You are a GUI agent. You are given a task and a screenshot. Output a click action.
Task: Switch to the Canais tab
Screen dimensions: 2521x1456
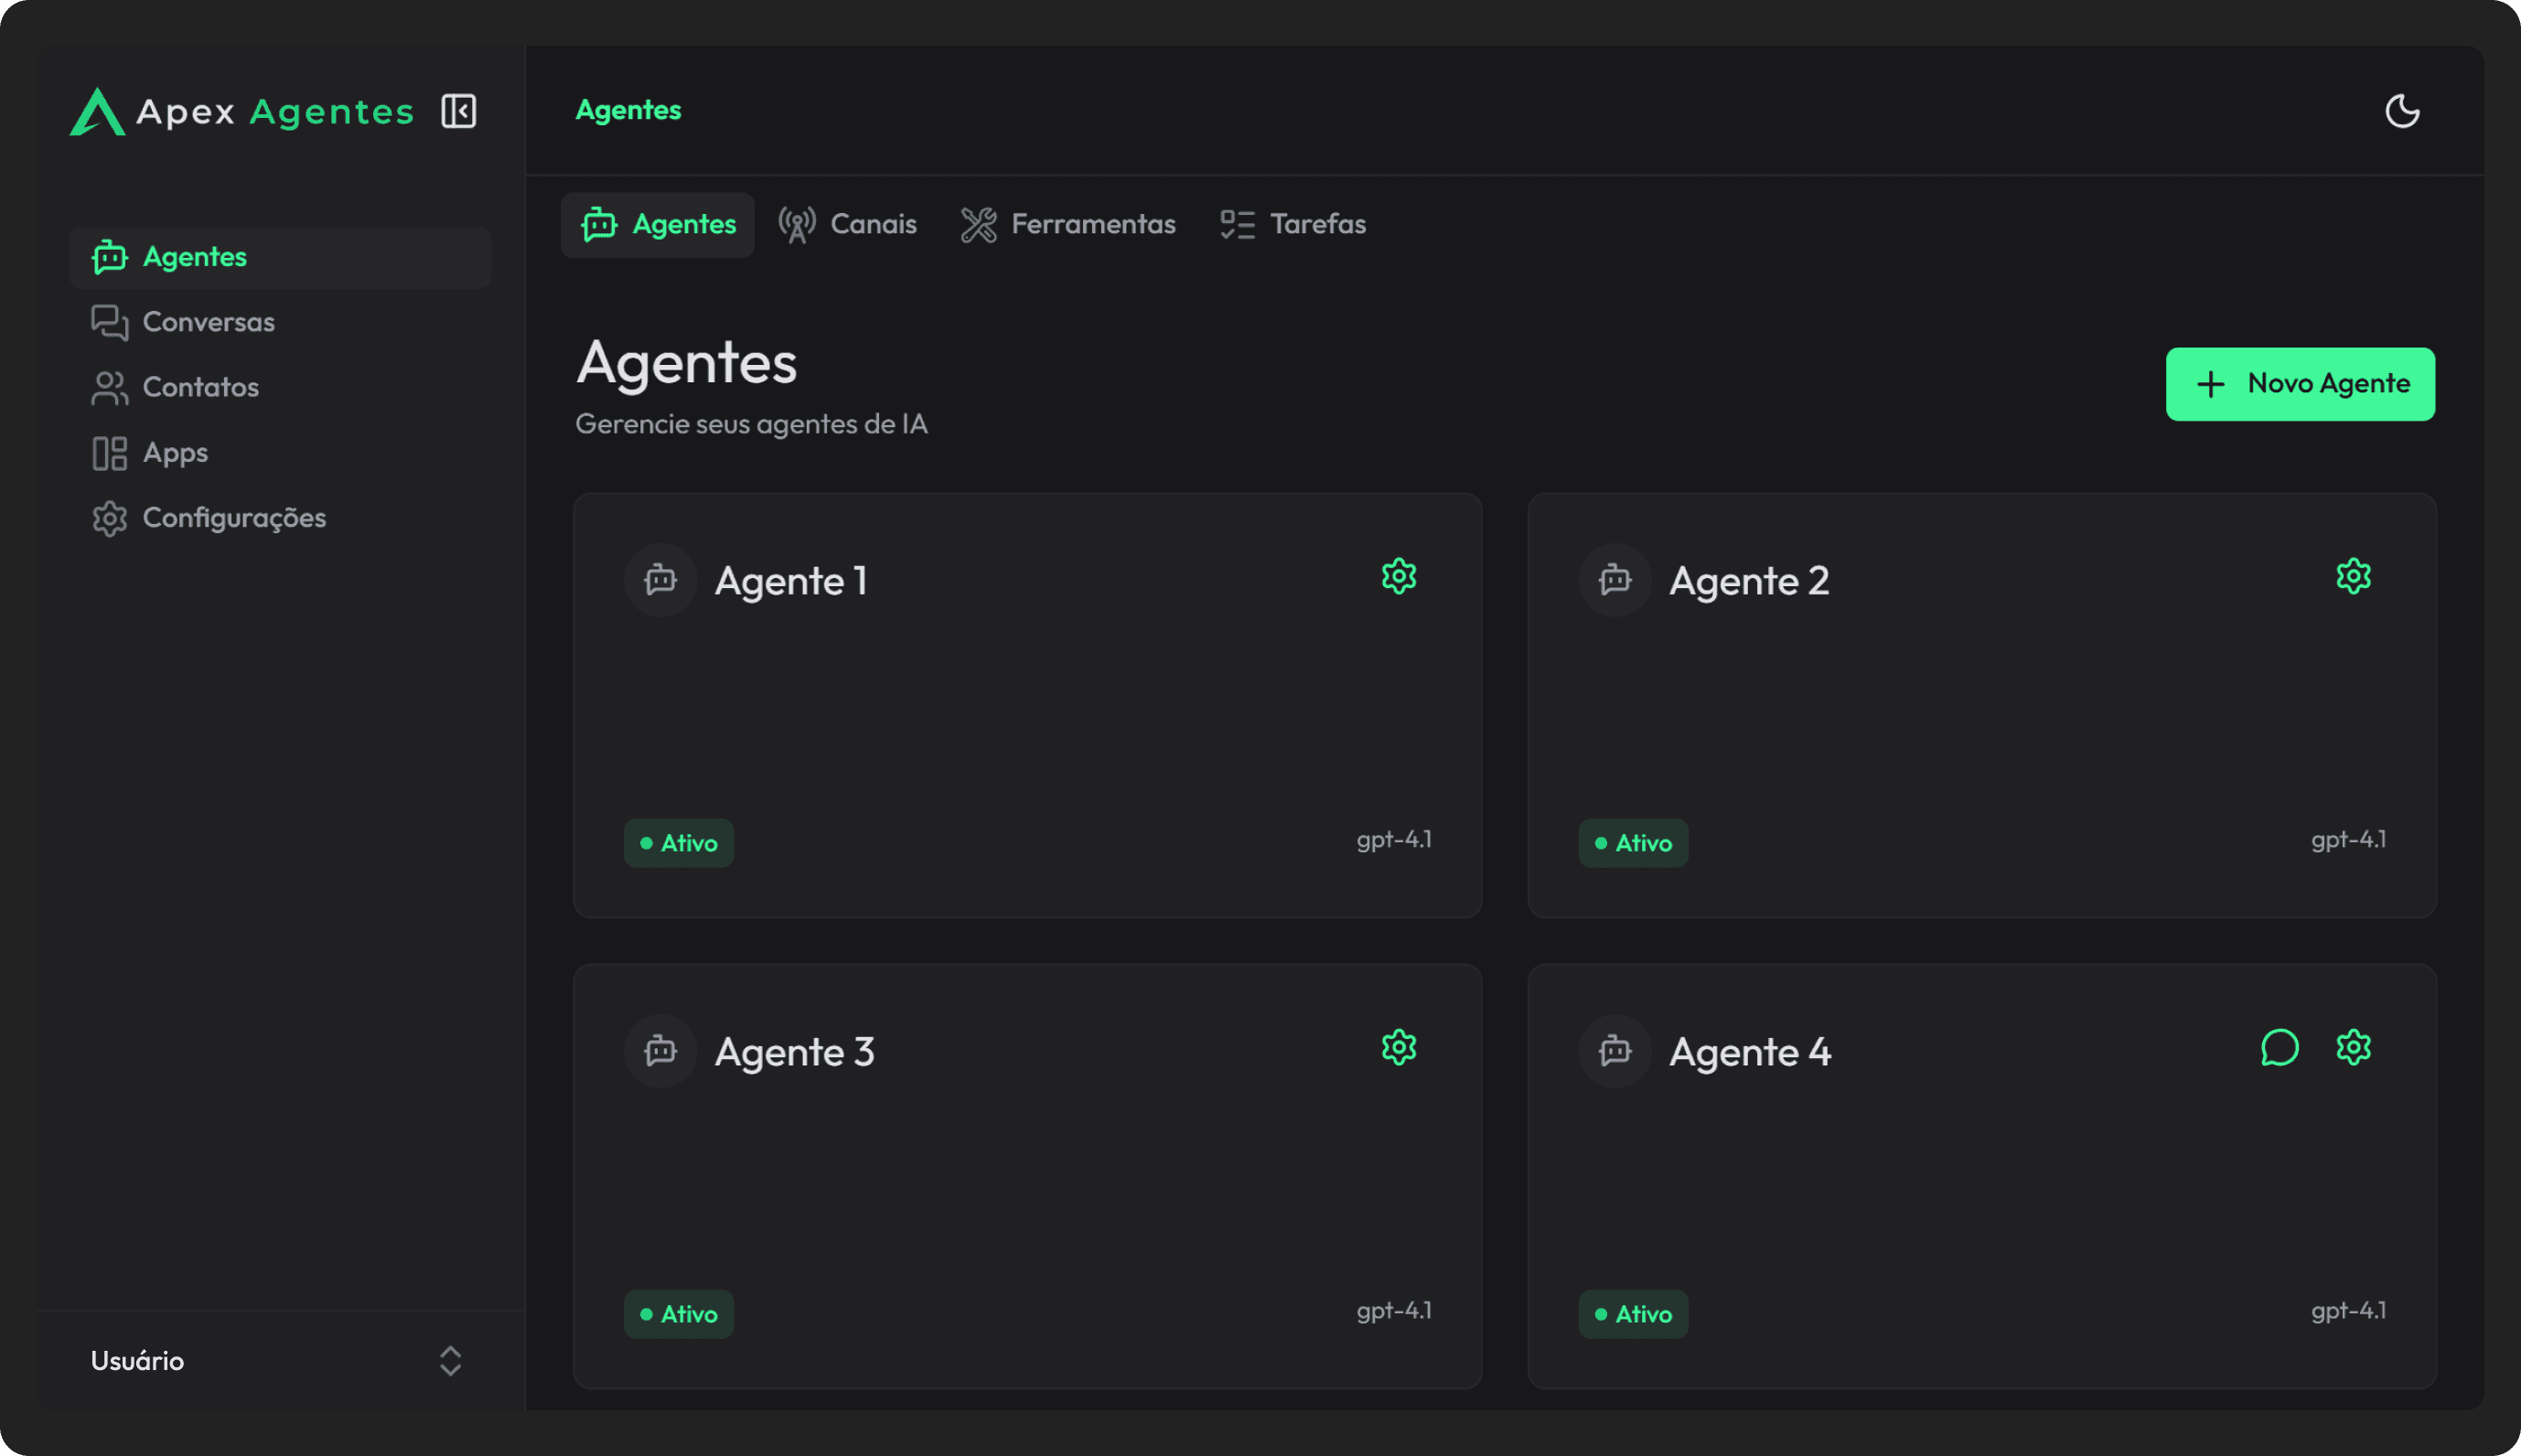848,224
